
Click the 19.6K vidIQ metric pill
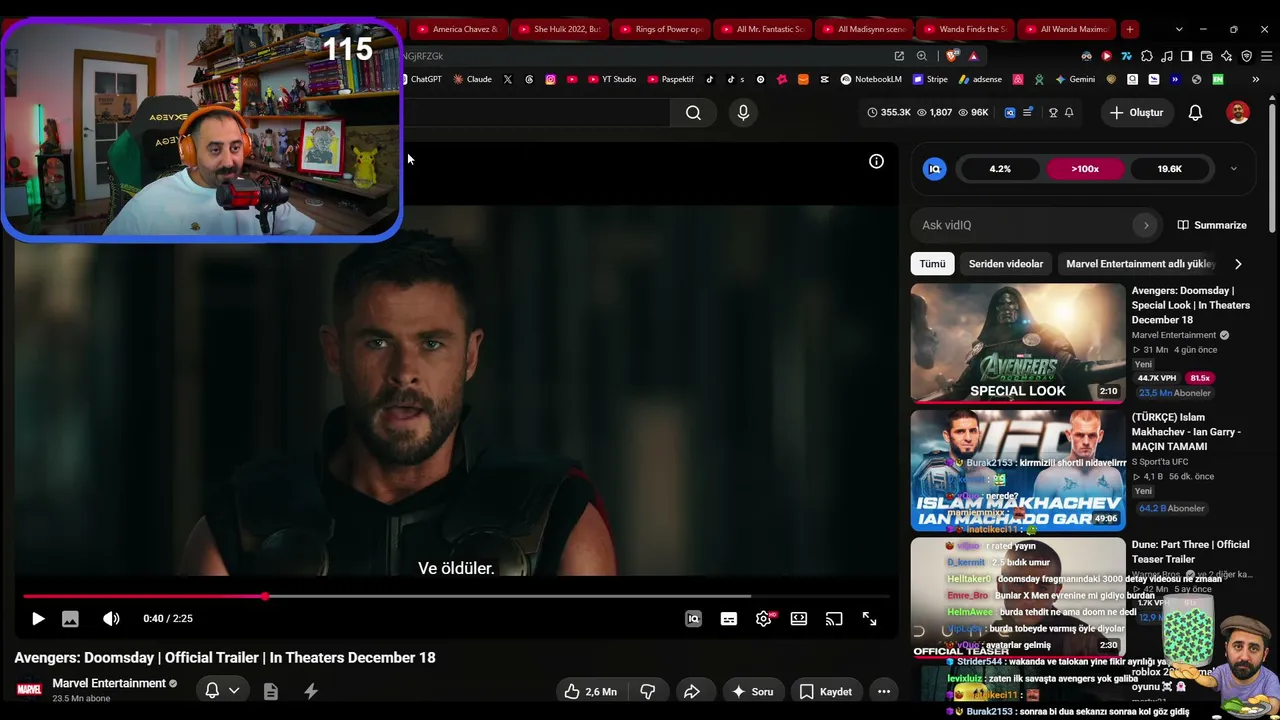point(1170,169)
